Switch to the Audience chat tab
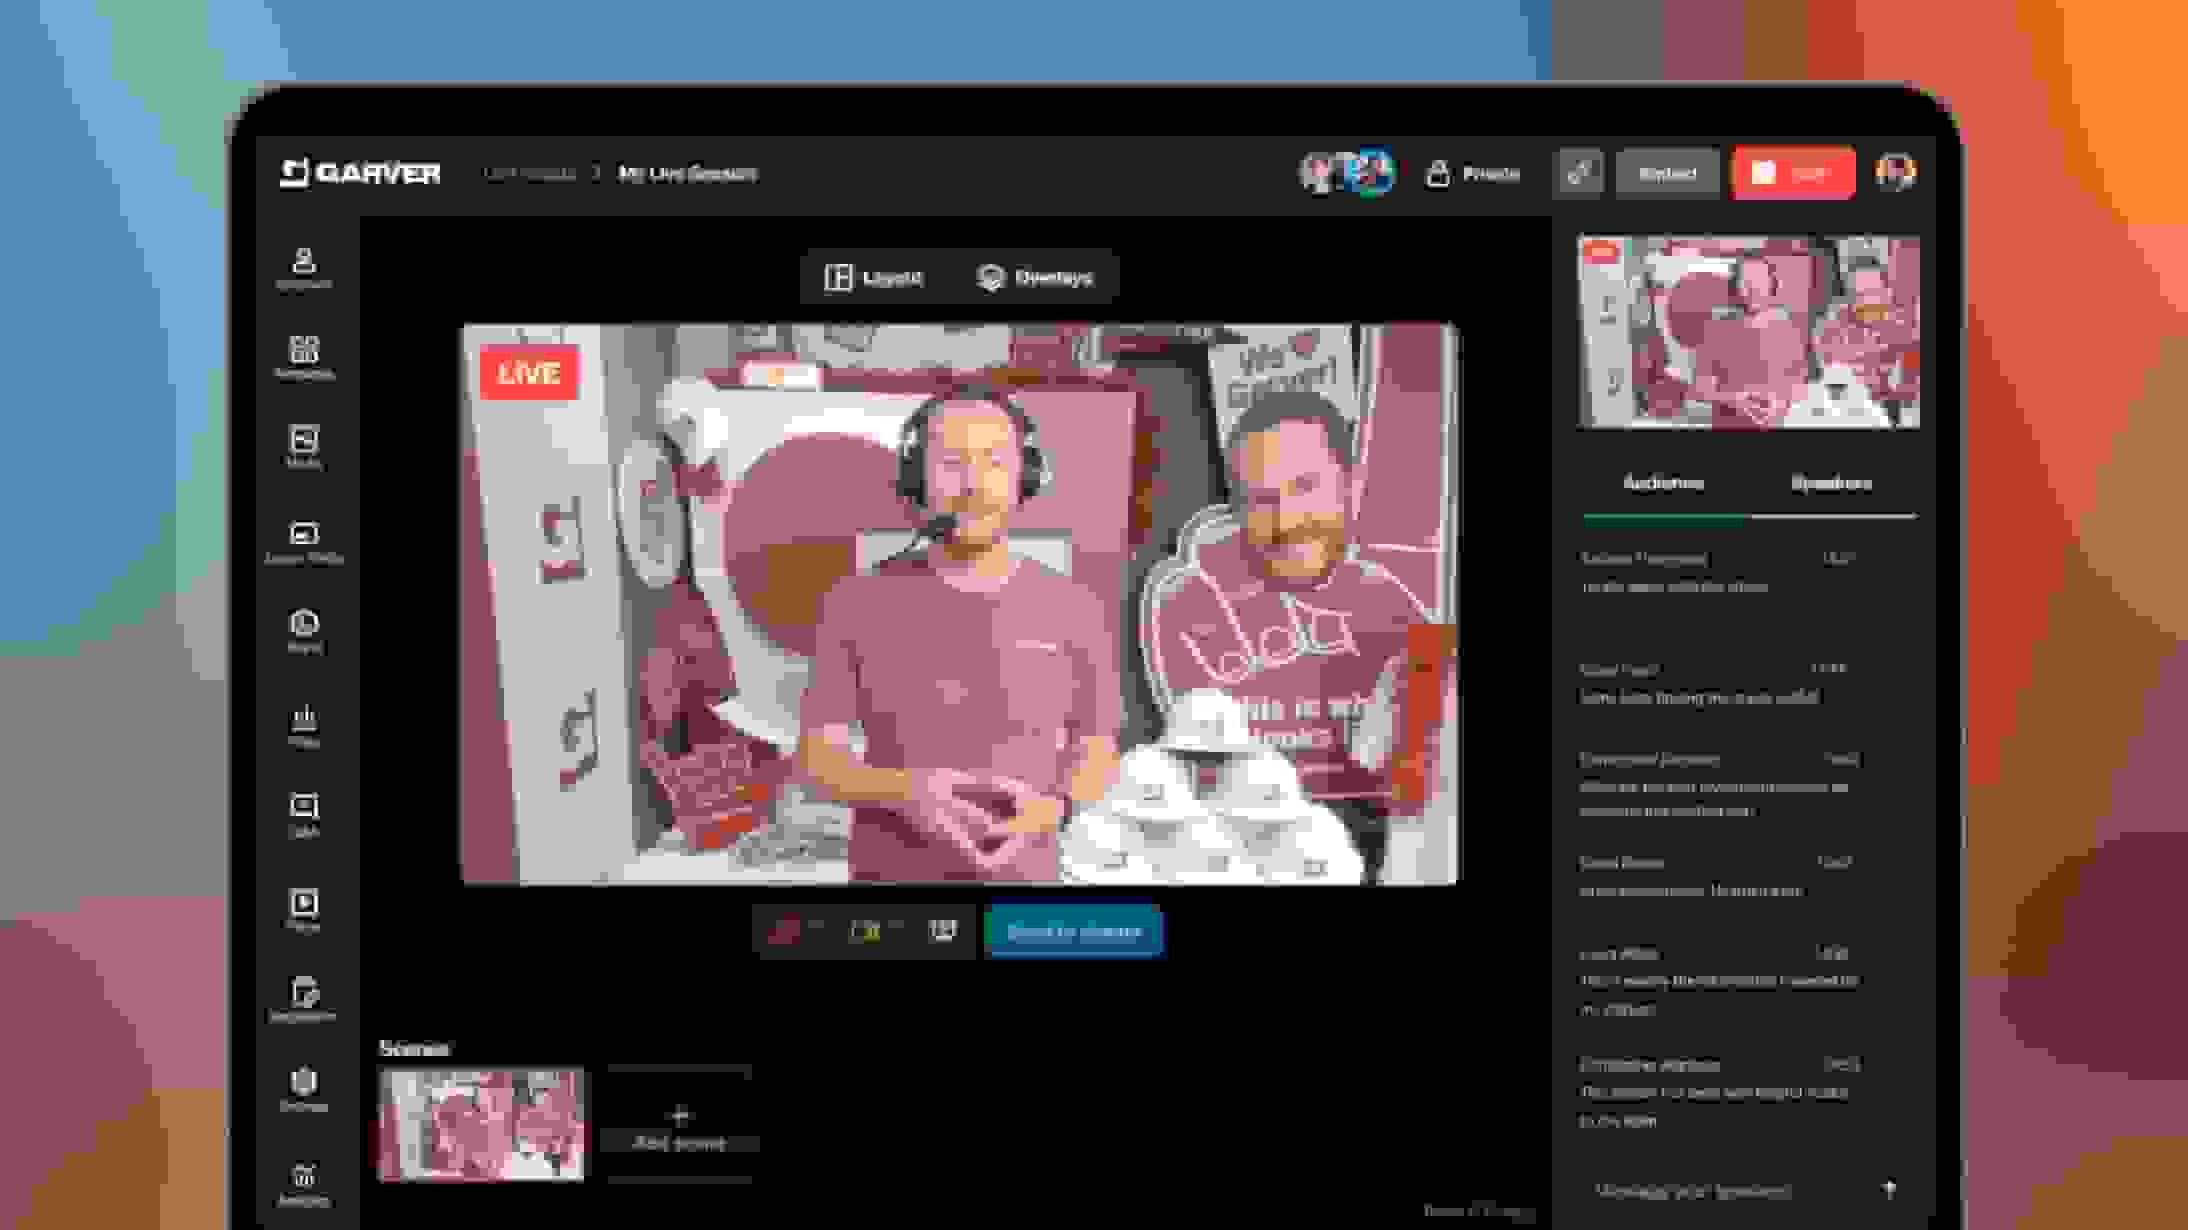The image size is (2188, 1230). [1663, 484]
